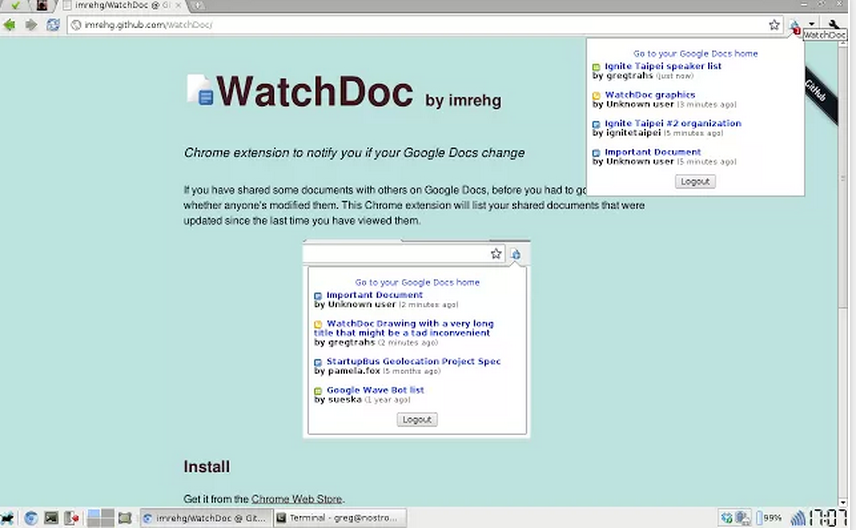Click the taskbar logout door icon
Screen dimensions: 856x530
(72, 518)
